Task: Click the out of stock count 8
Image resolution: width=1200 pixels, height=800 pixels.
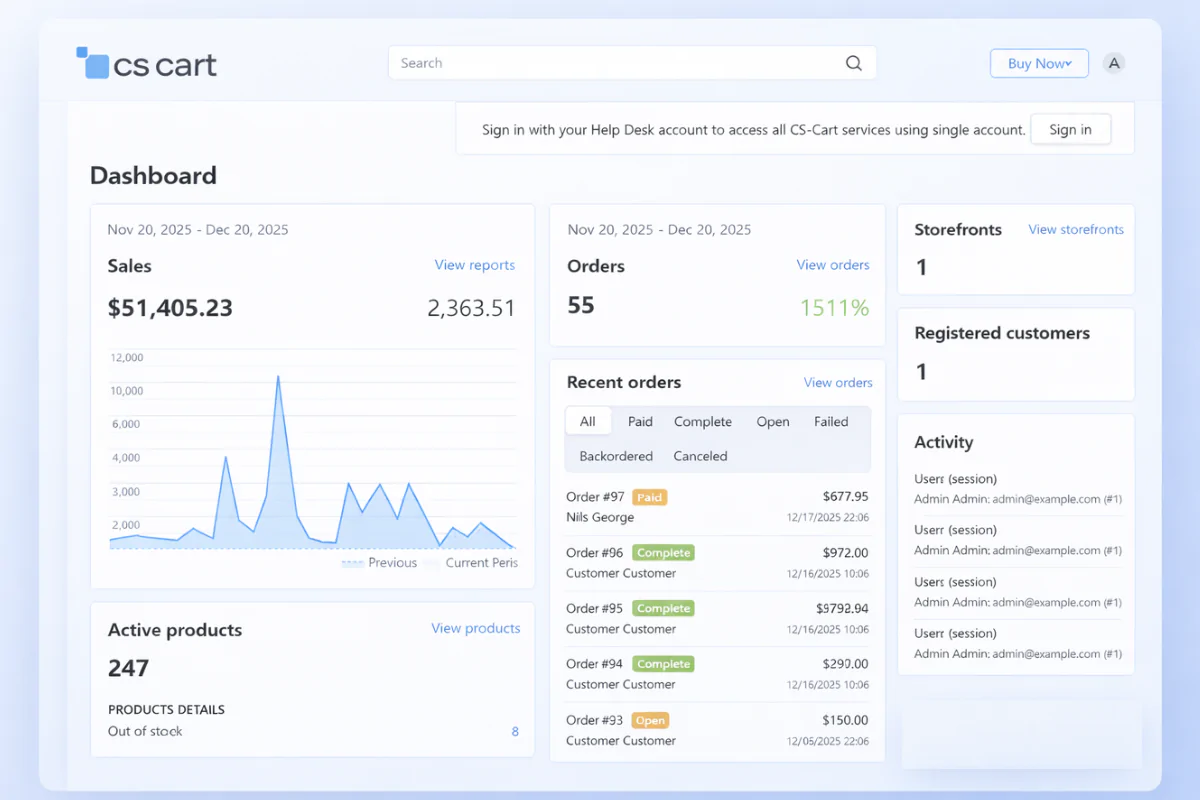Action: tap(515, 731)
